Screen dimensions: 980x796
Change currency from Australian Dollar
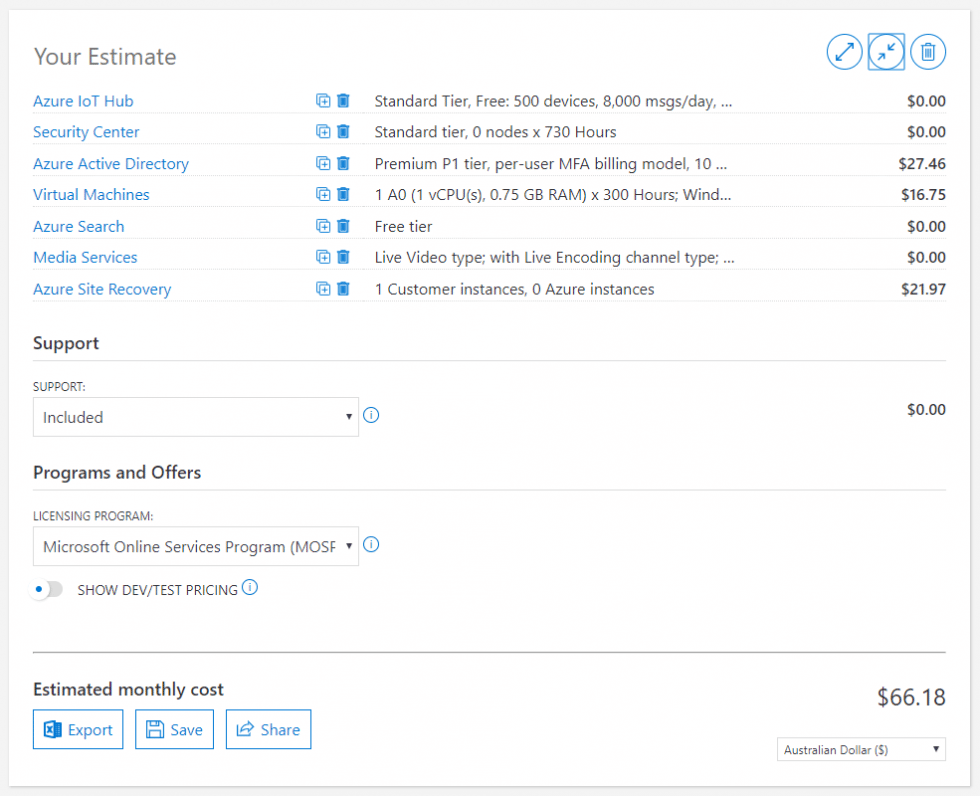click(860, 749)
